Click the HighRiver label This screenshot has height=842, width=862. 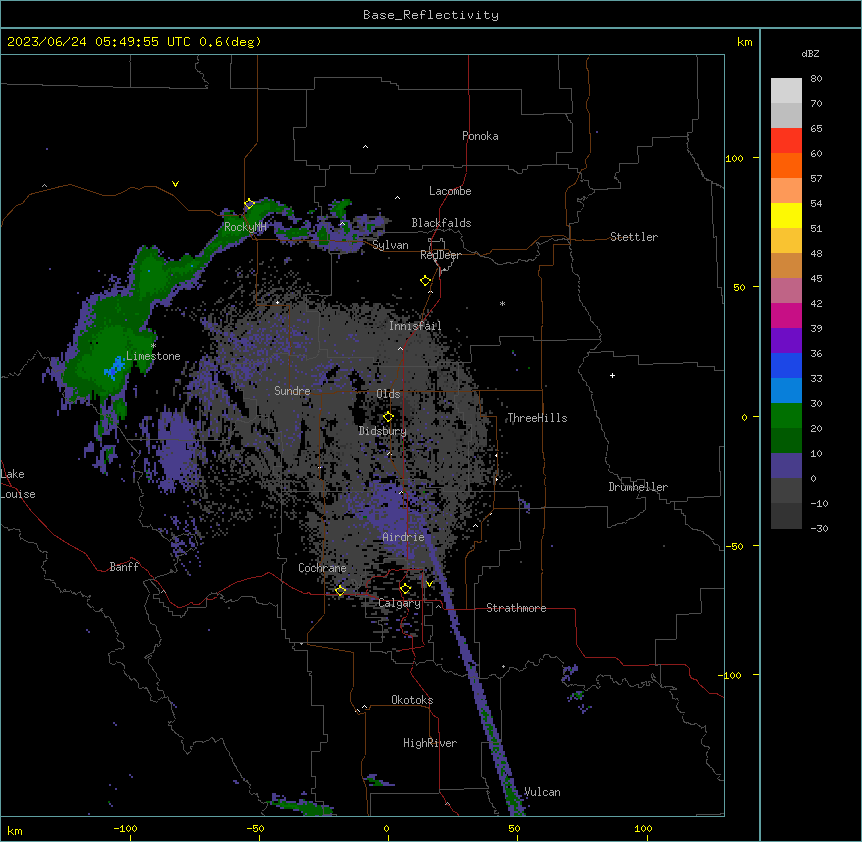pos(430,743)
